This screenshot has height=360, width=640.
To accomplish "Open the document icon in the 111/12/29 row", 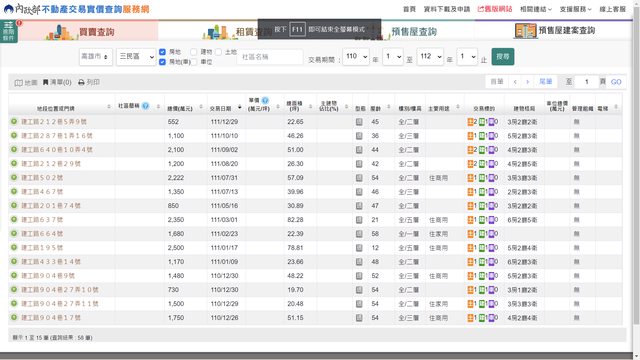I will click(359, 122).
